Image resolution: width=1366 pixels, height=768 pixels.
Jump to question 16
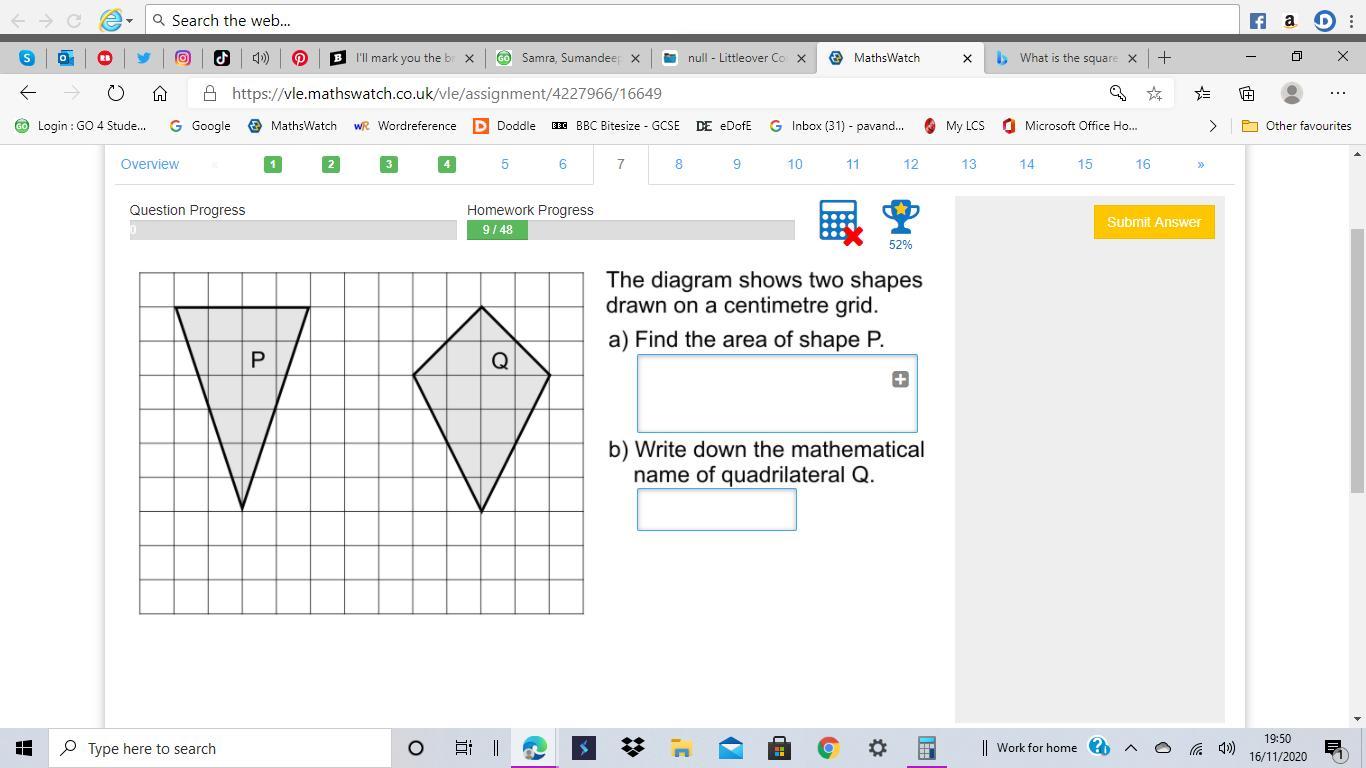tap(1143, 164)
